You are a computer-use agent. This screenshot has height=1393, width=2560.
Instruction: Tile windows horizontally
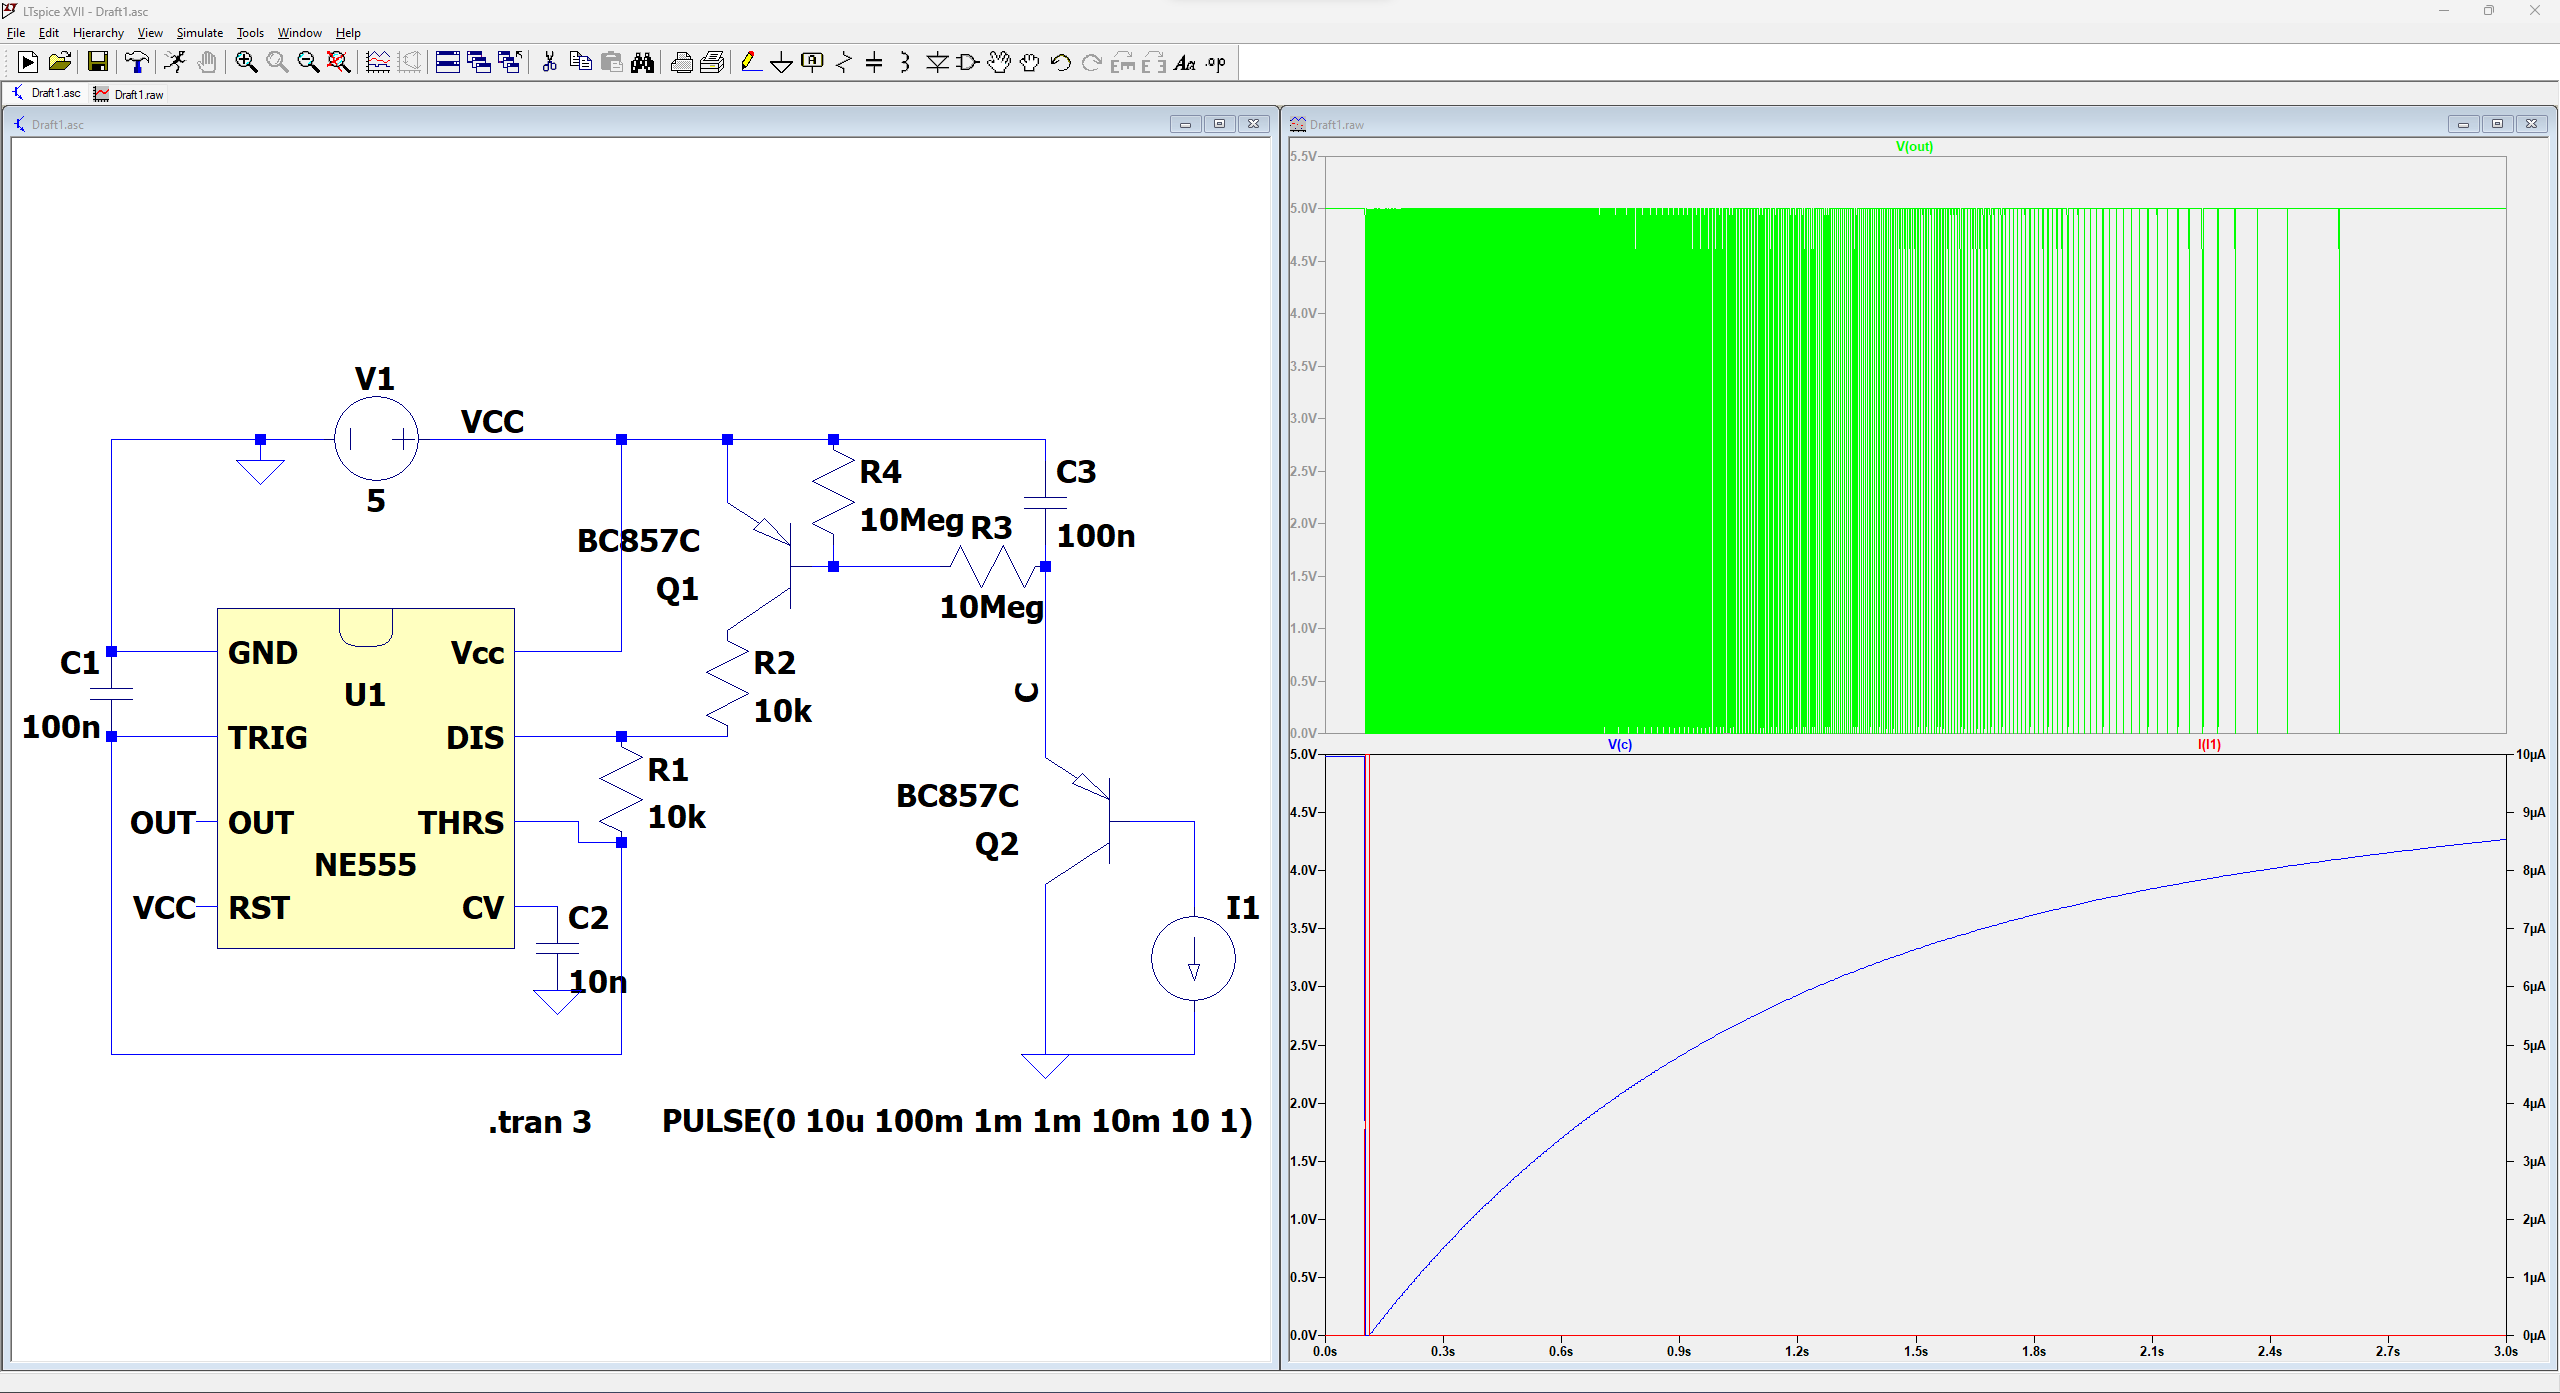pos(448,62)
